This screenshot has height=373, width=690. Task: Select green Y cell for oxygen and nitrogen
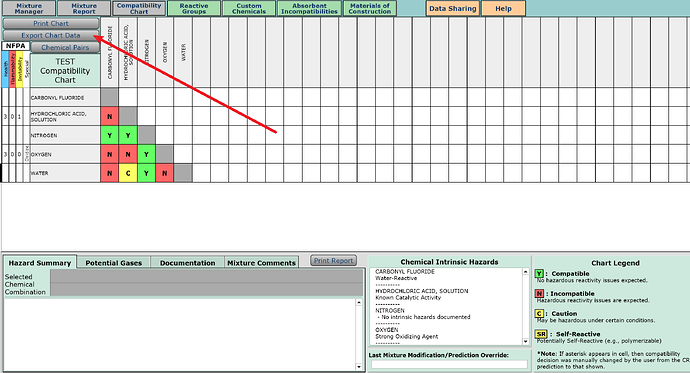coord(146,154)
